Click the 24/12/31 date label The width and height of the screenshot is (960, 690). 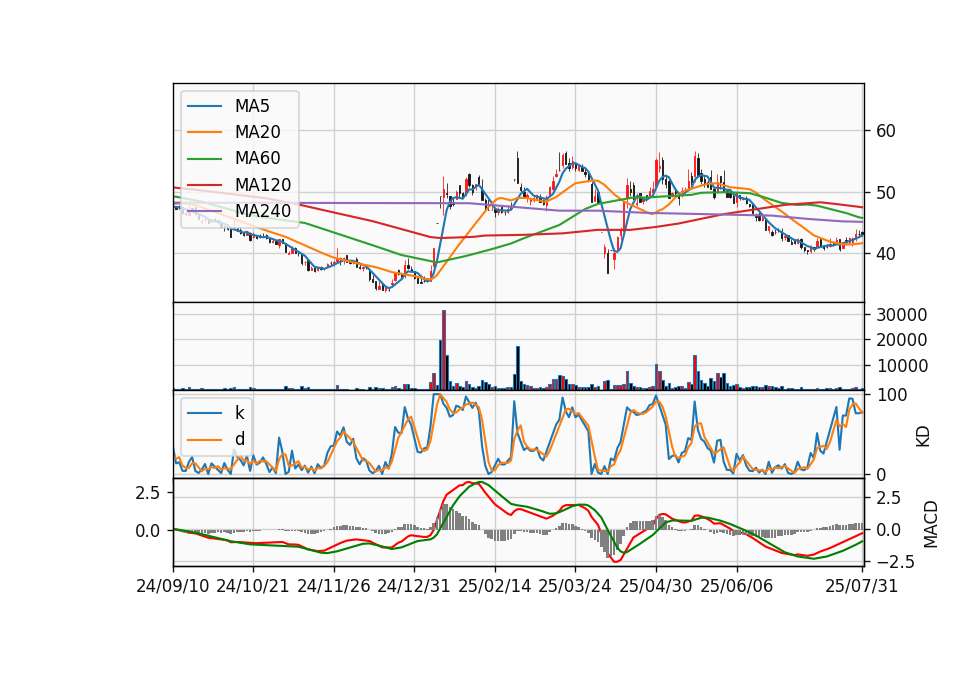pyautogui.click(x=414, y=587)
